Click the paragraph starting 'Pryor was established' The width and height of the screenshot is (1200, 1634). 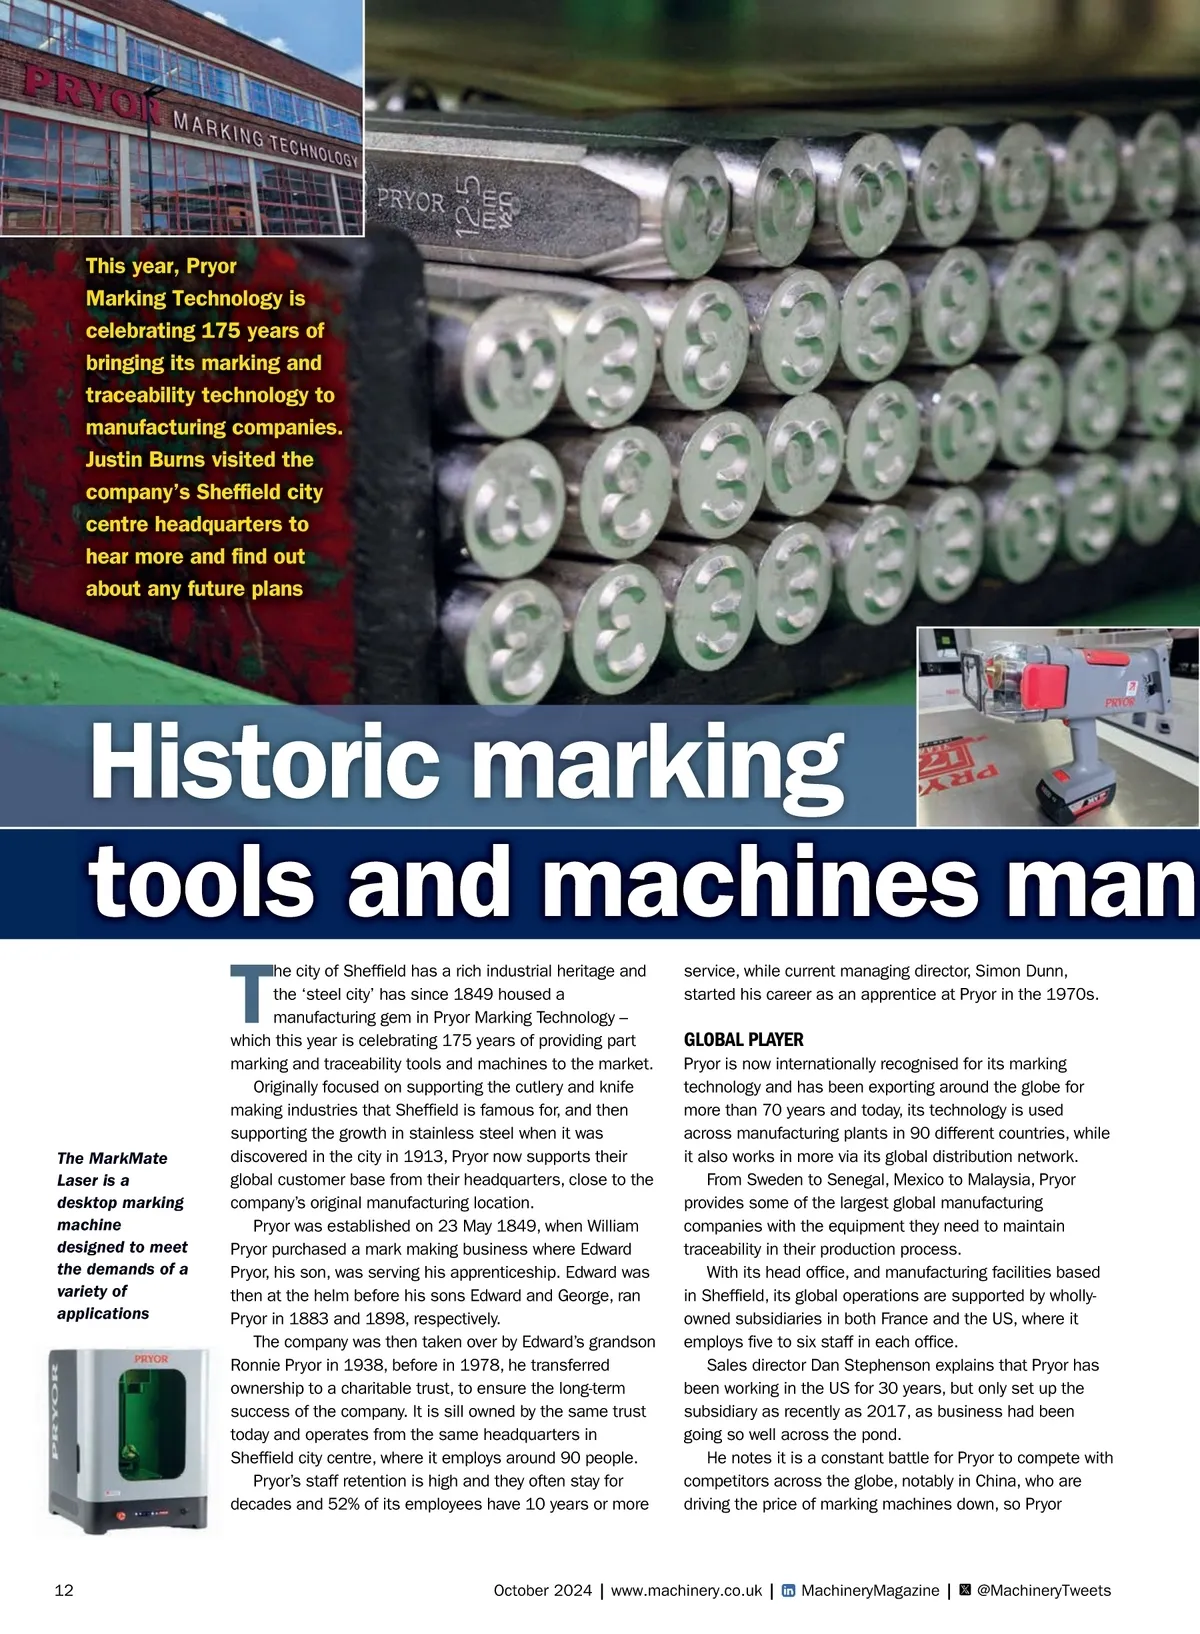[x=440, y=1272]
